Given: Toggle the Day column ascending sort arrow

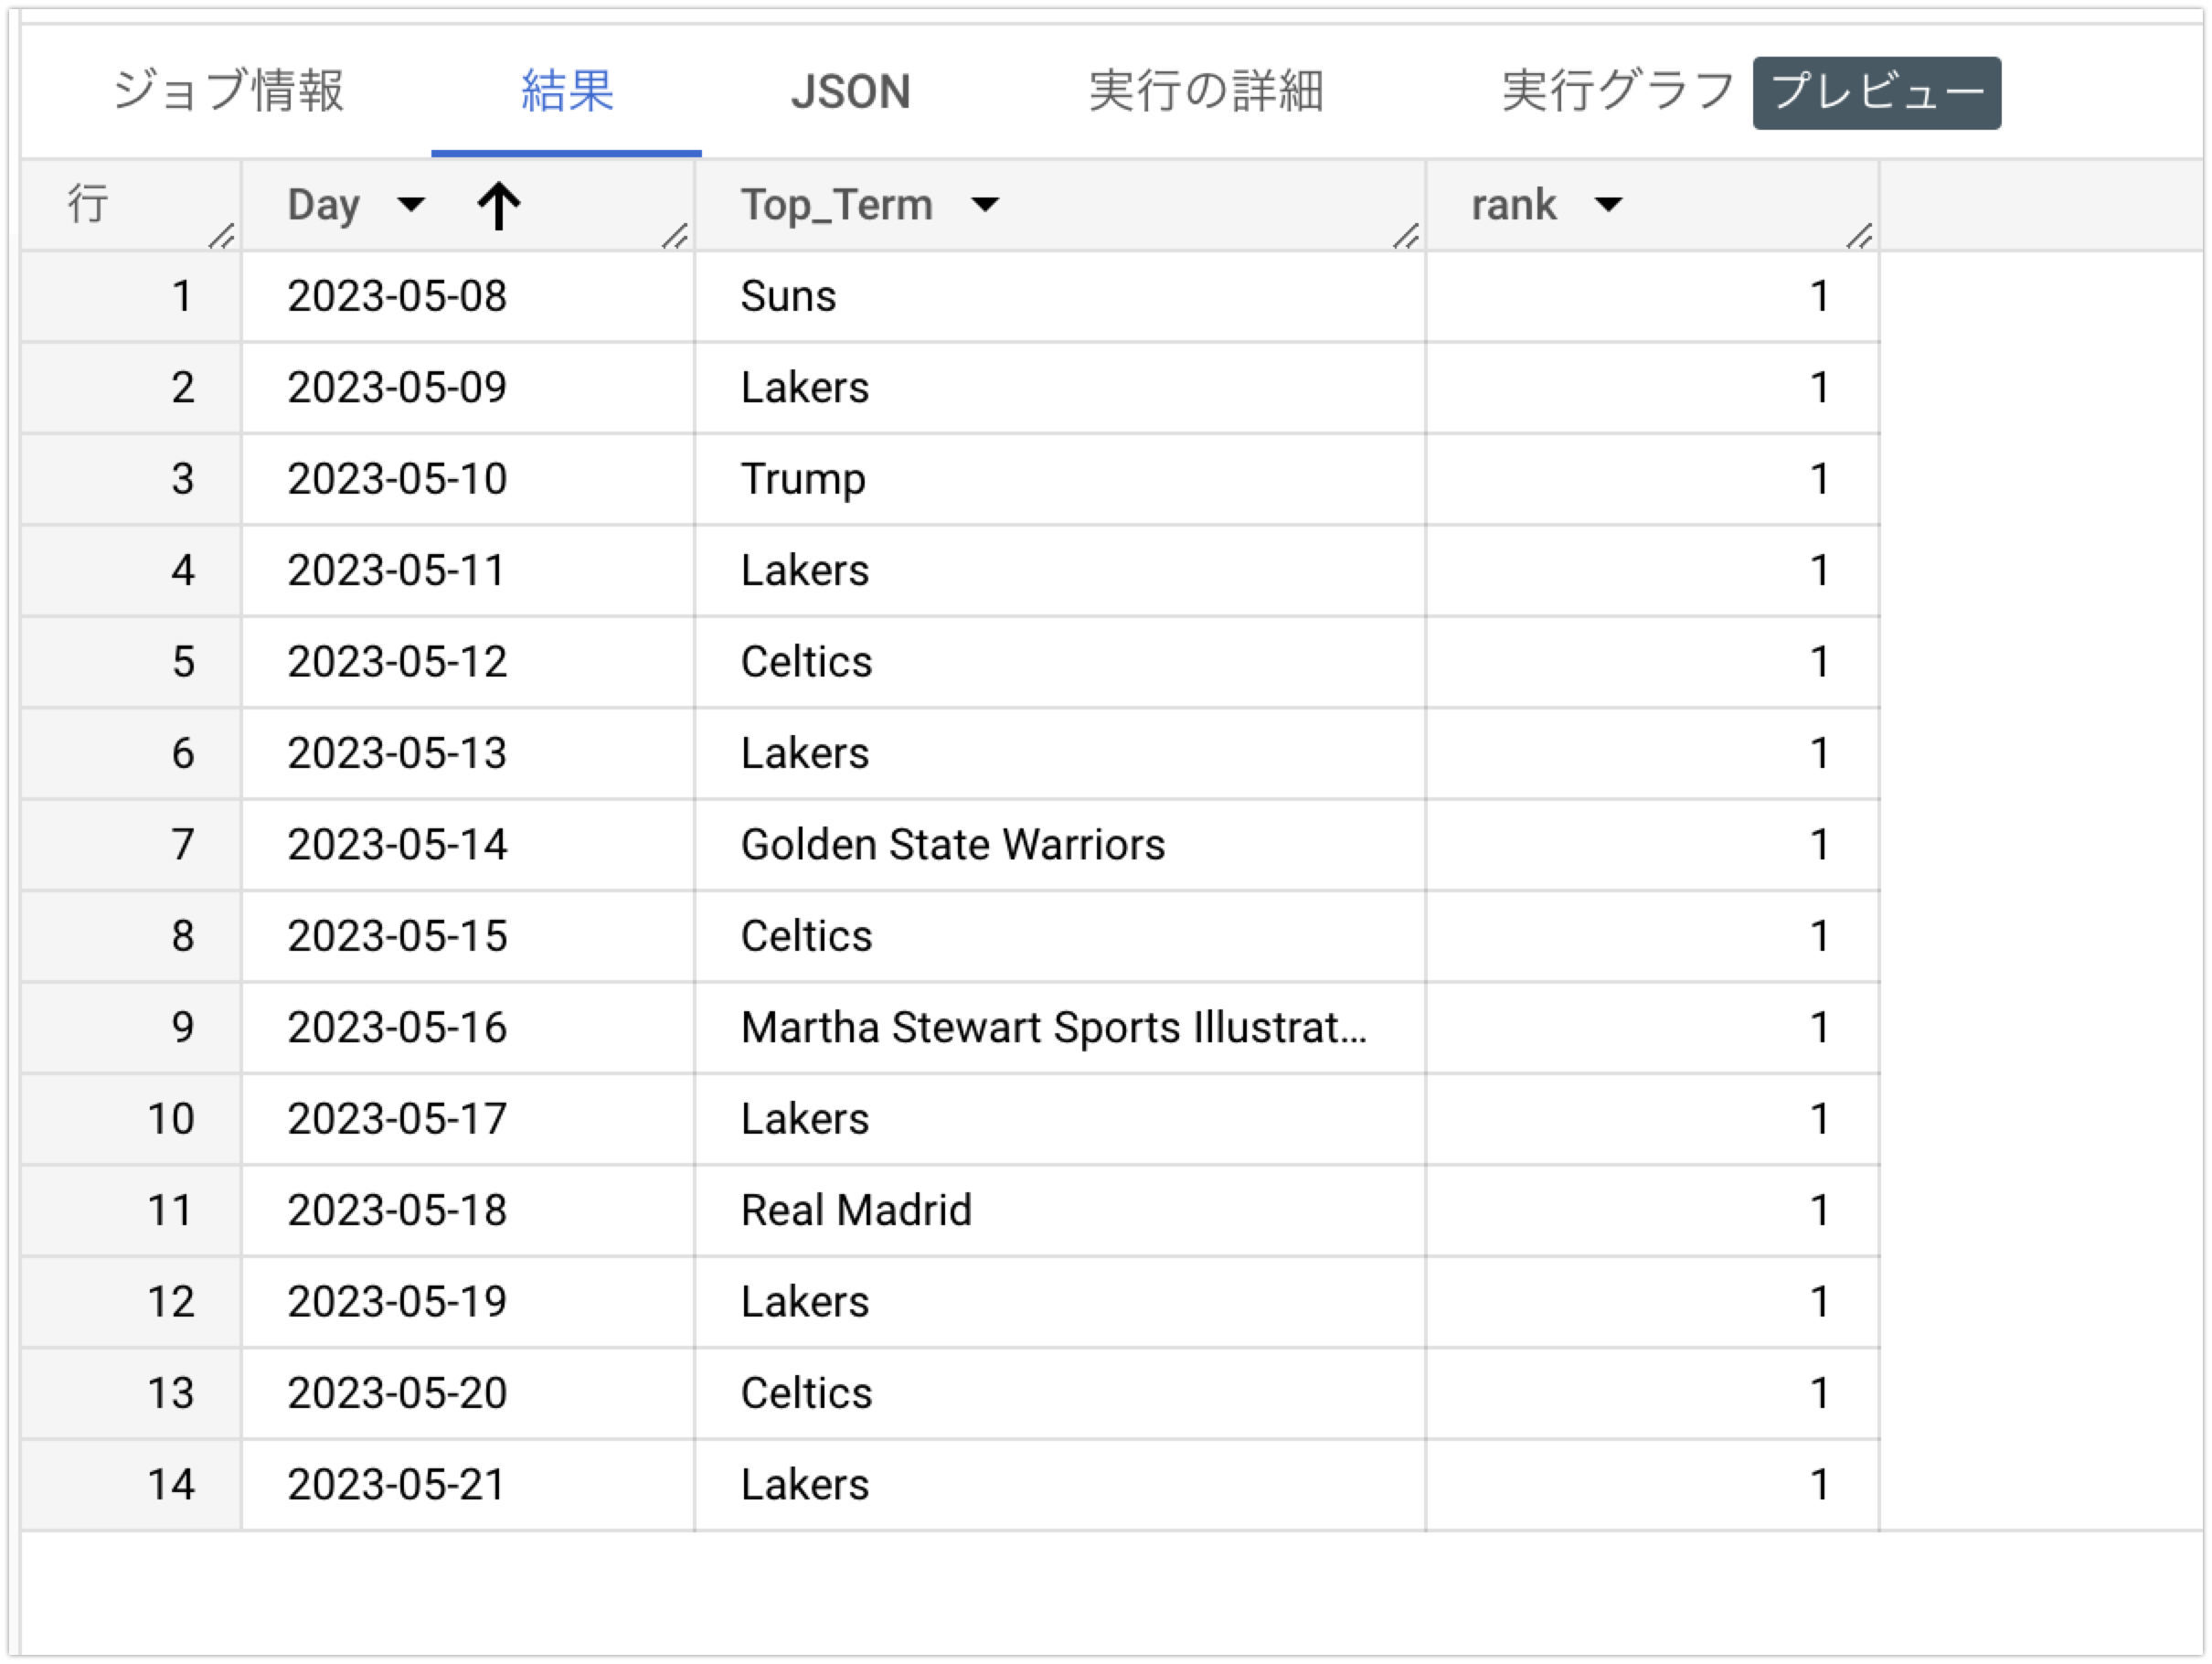Looking at the screenshot, I should pyautogui.click(x=498, y=205).
